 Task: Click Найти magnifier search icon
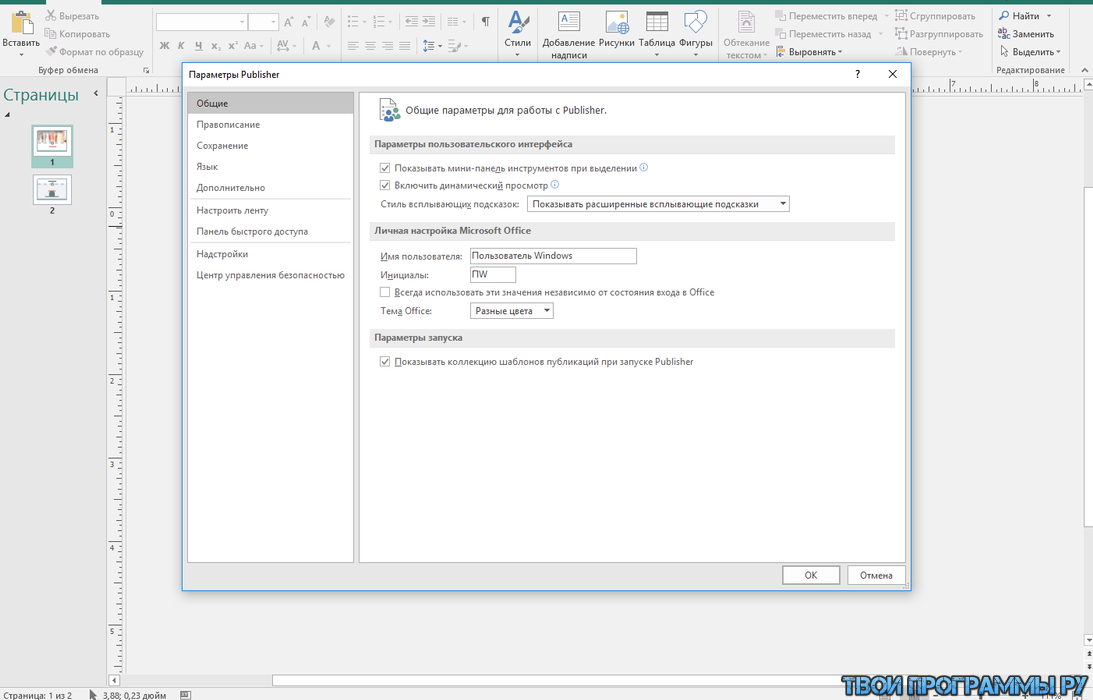(x=1004, y=15)
